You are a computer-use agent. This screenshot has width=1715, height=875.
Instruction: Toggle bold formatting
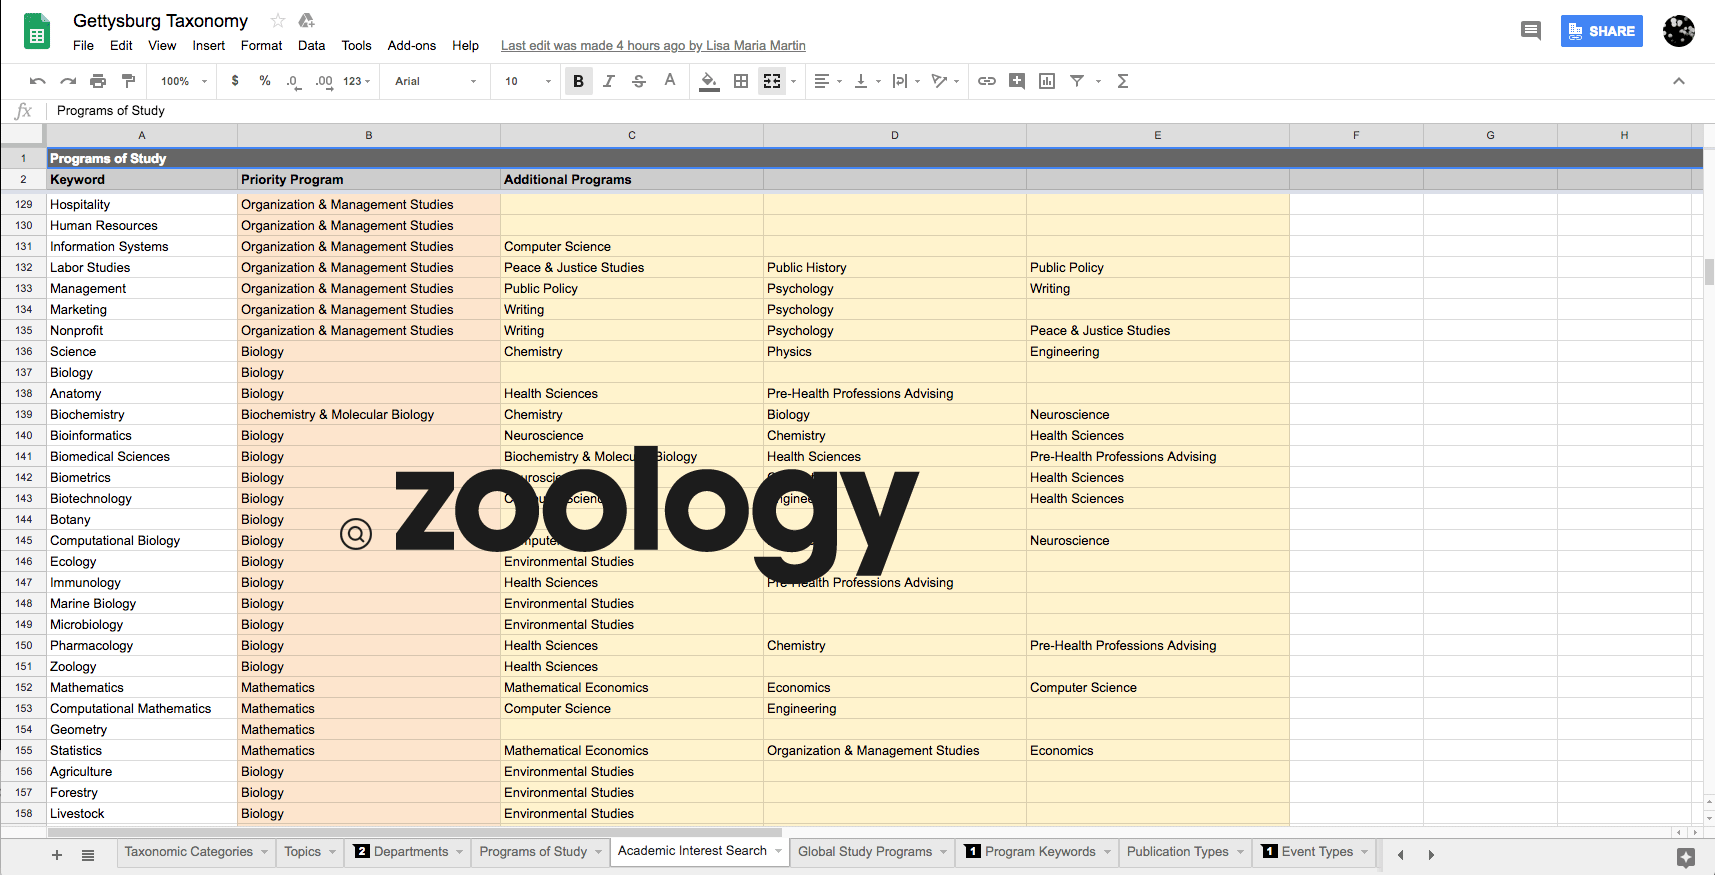pos(578,81)
